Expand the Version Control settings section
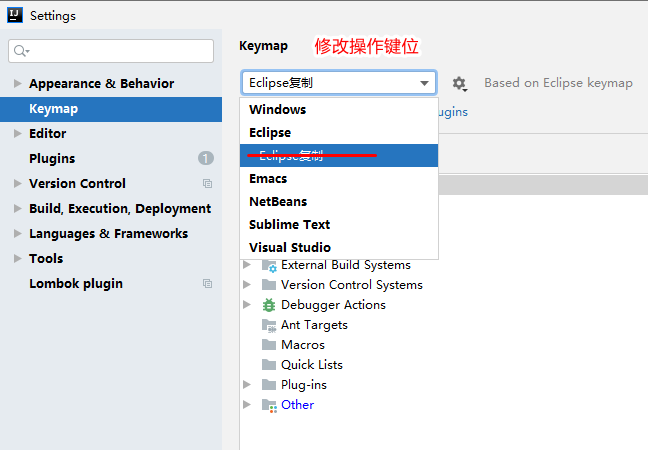 [x=17, y=183]
